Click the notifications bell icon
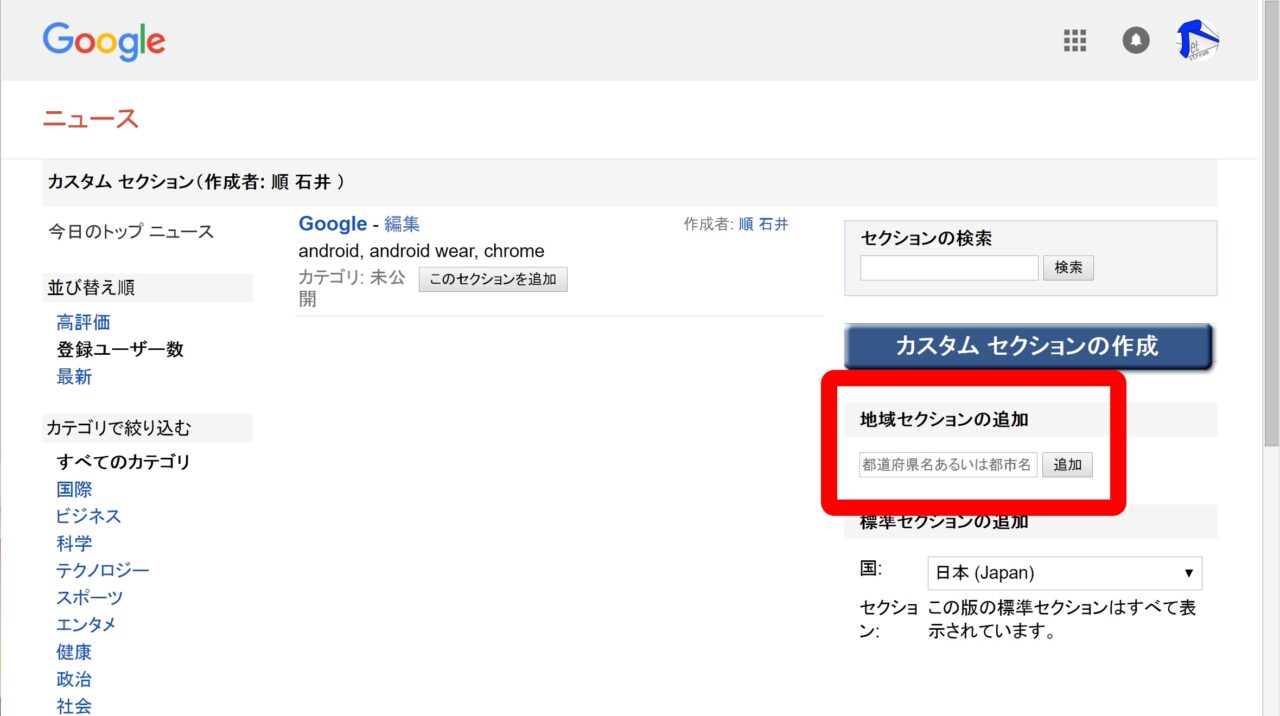The image size is (1280, 716). [1135, 41]
